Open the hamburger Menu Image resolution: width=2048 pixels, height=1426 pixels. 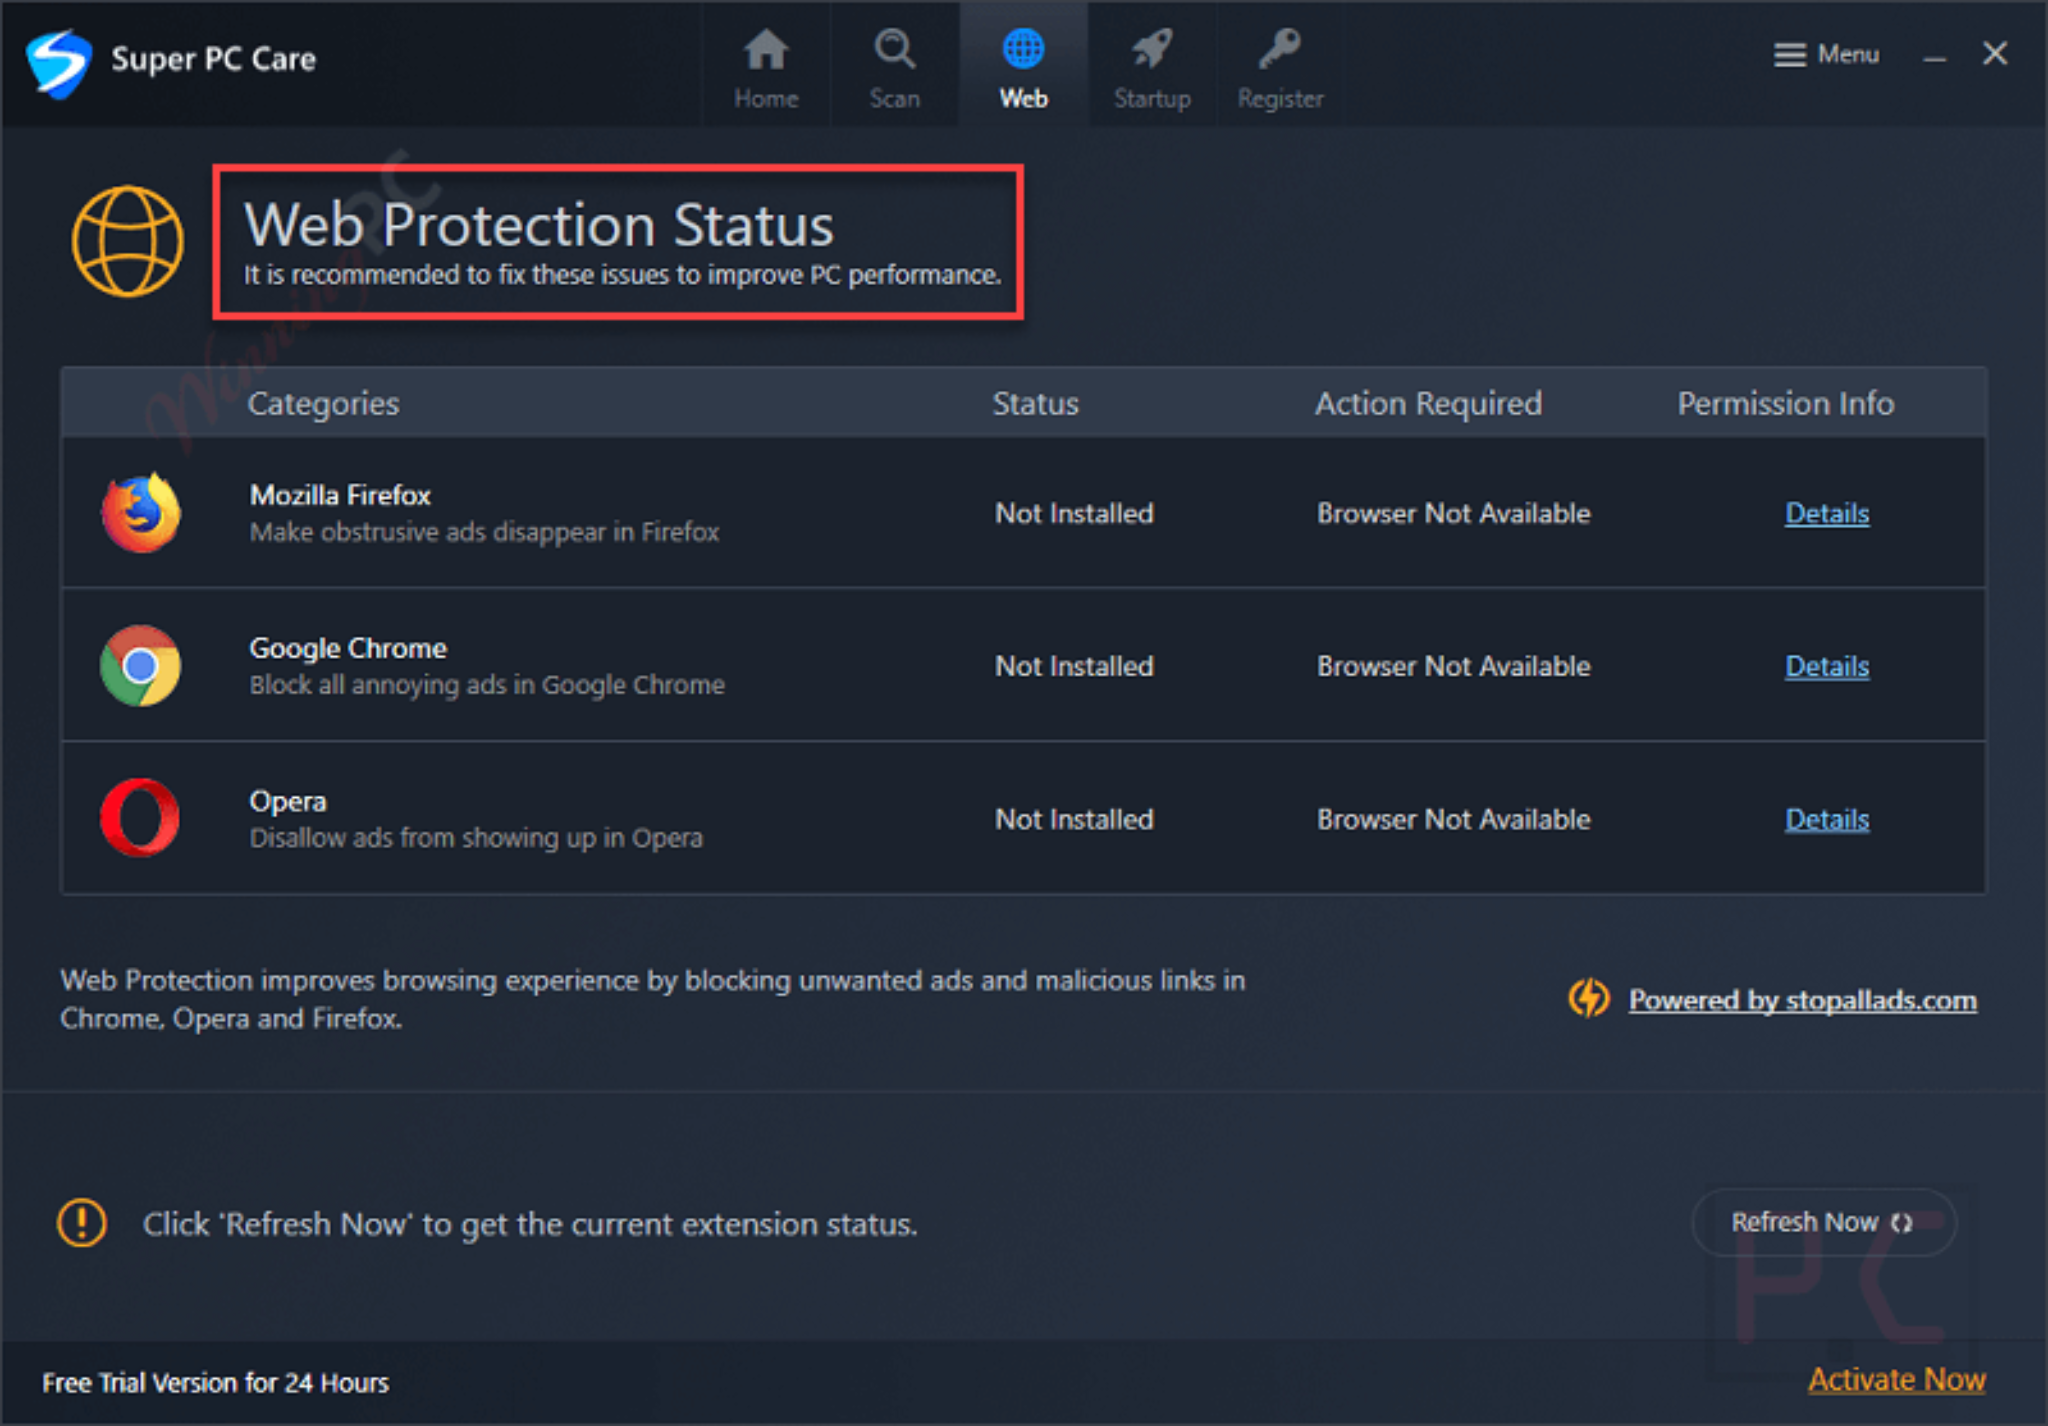point(1826,54)
